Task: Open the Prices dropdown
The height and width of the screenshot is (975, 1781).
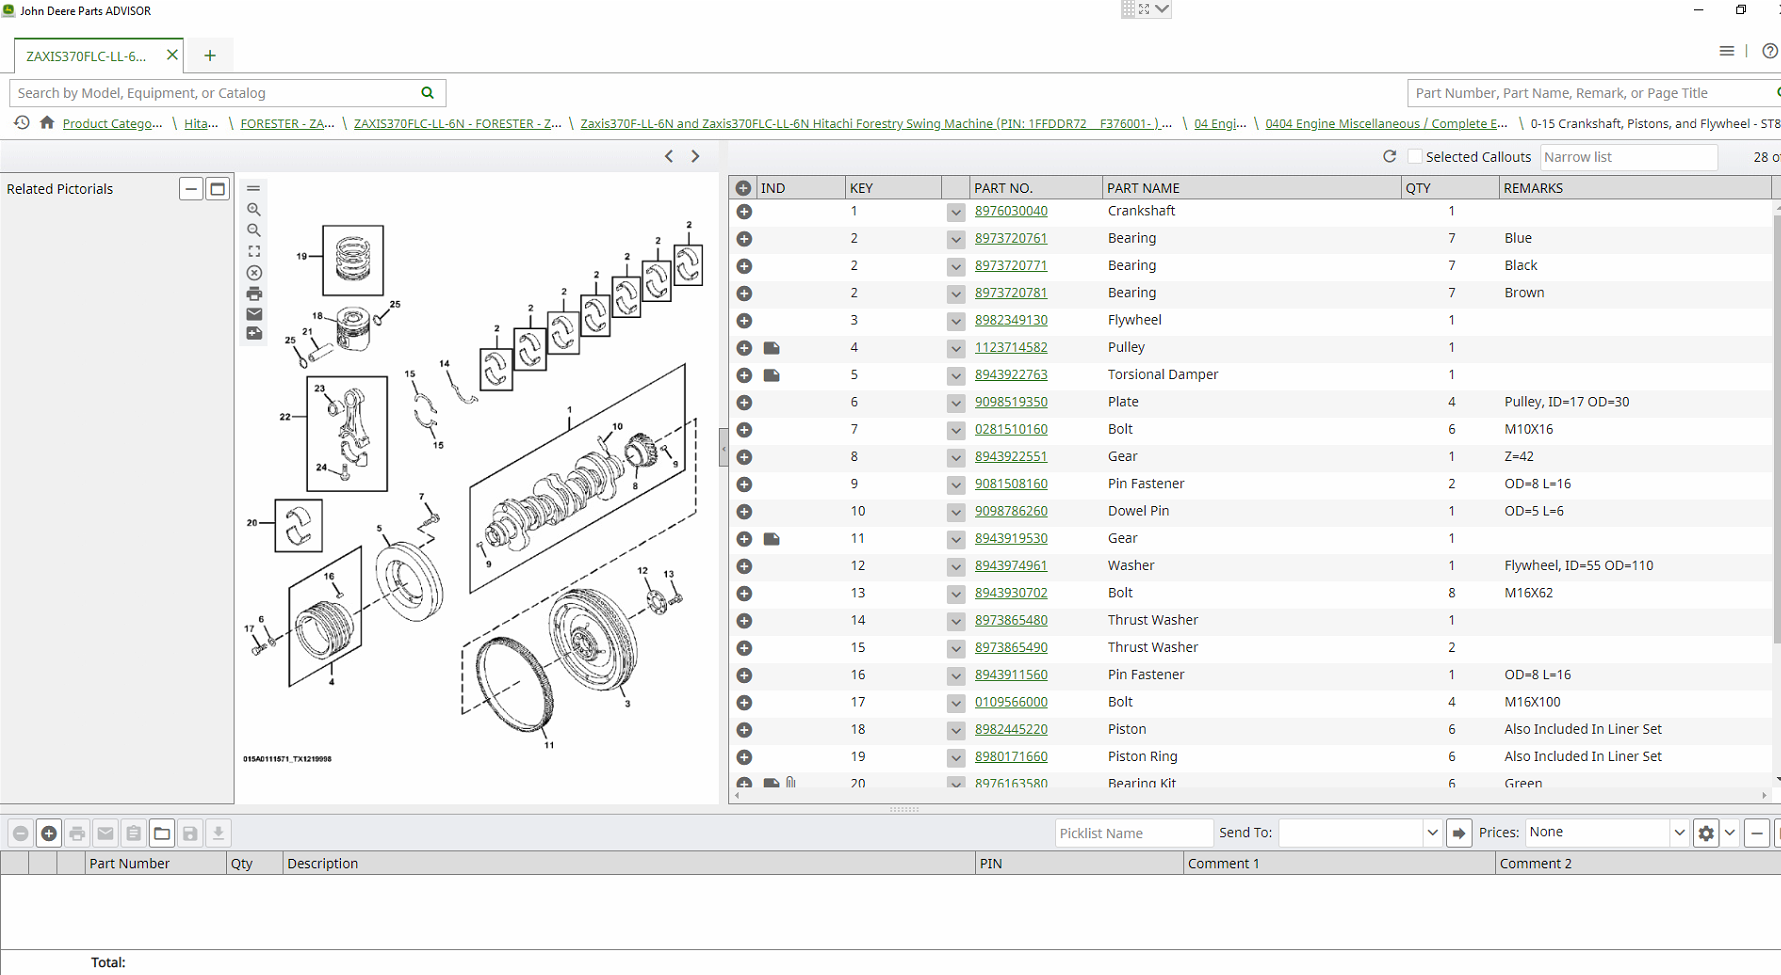Action: (x=1678, y=833)
